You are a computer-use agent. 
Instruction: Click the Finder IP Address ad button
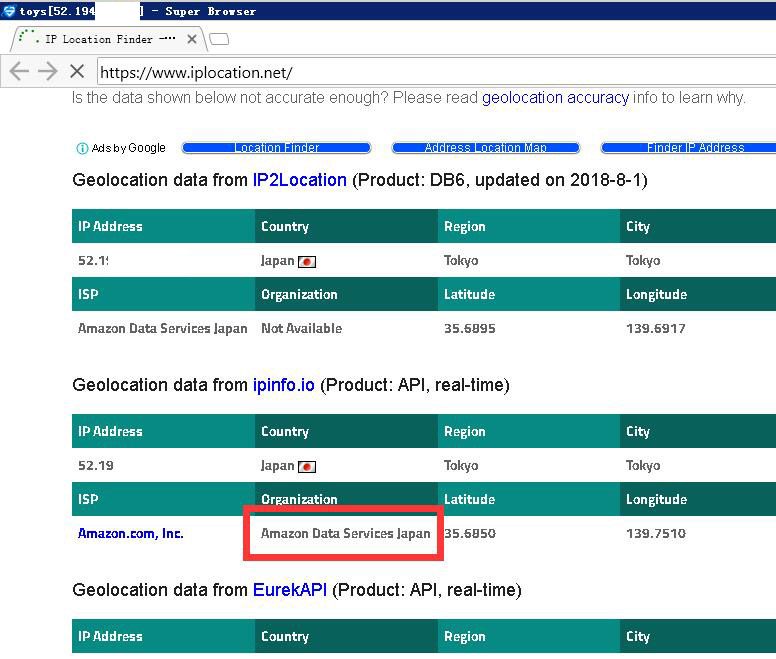(692, 148)
